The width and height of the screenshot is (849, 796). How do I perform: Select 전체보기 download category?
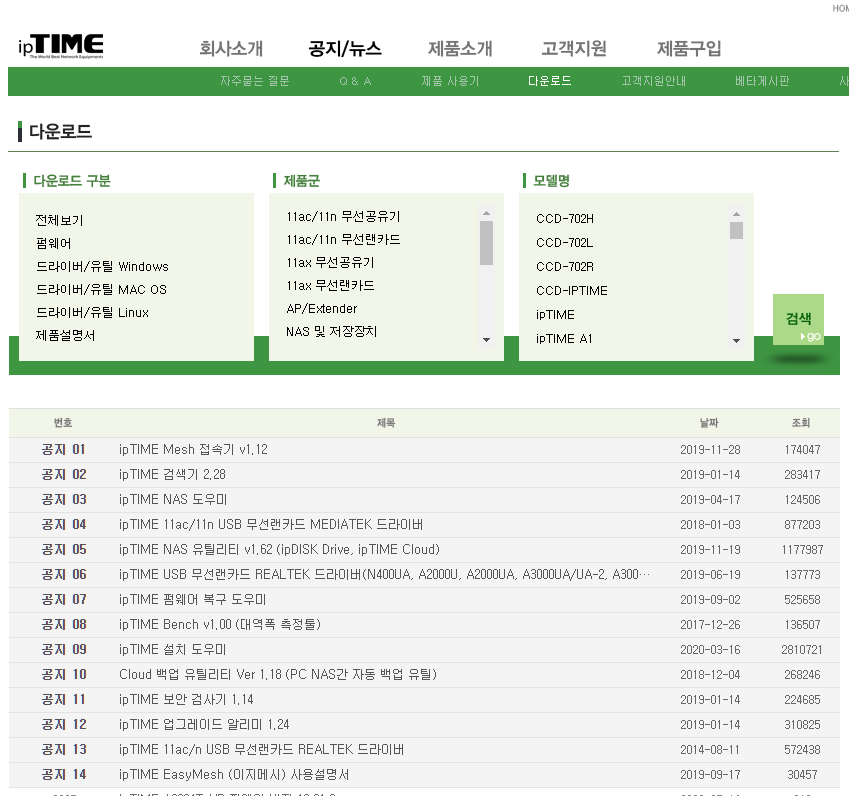59,220
